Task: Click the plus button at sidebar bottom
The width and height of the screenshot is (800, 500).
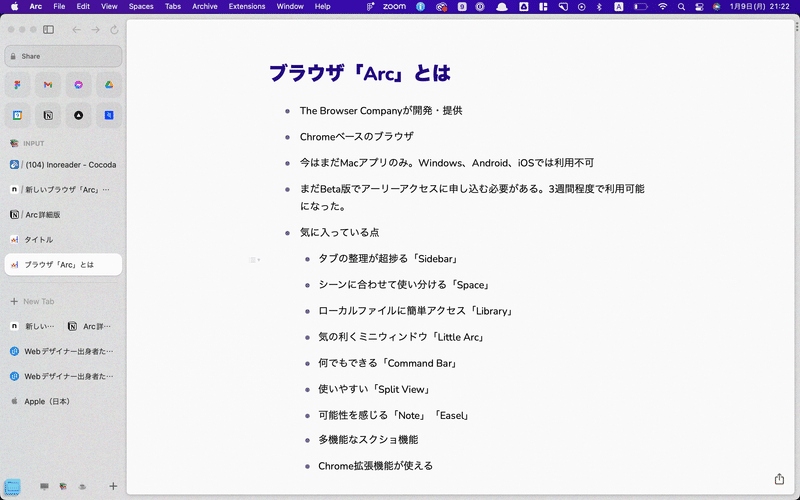Action: 113,486
